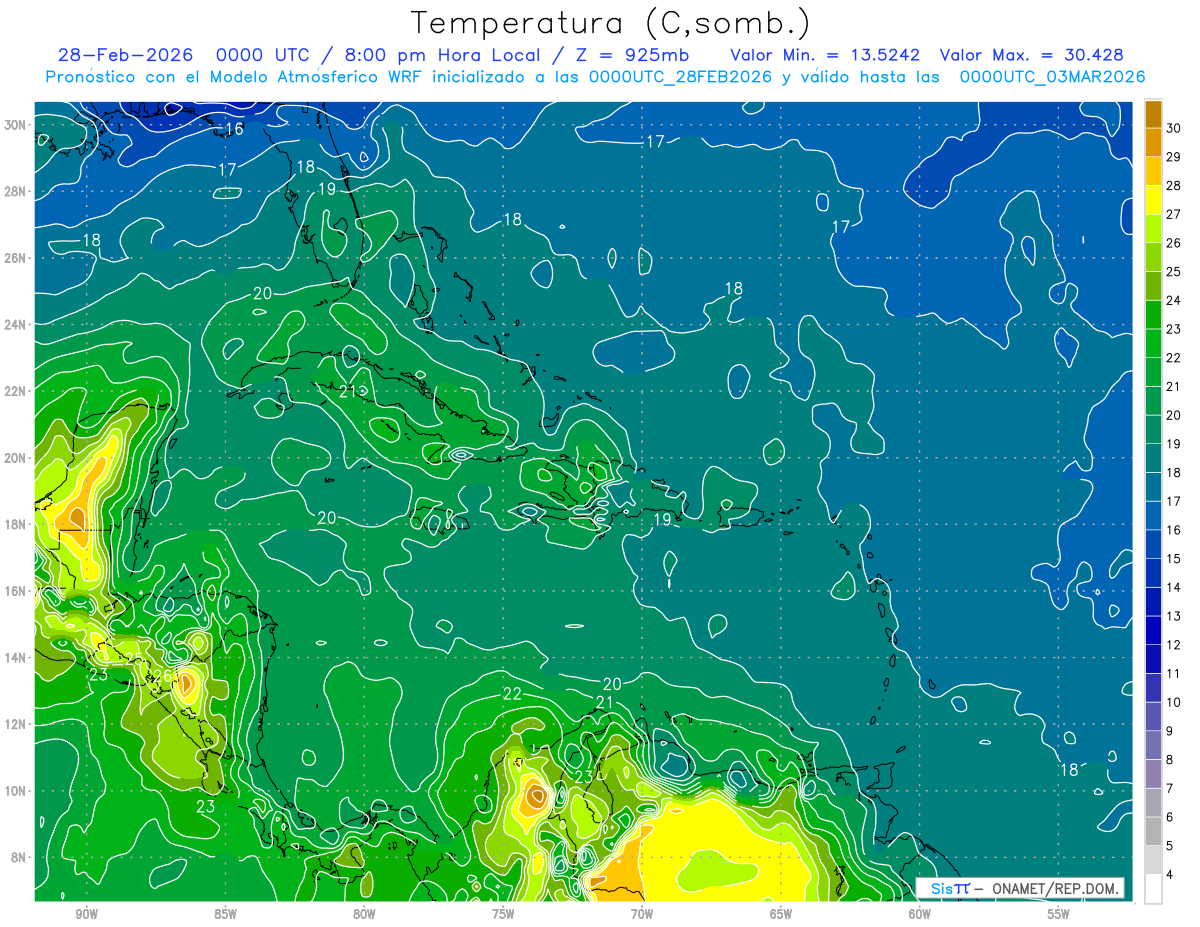Image resolution: width=1200 pixels, height=927 pixels.
Task: Click the 60W longitude axis label
Action: (920, 915)
